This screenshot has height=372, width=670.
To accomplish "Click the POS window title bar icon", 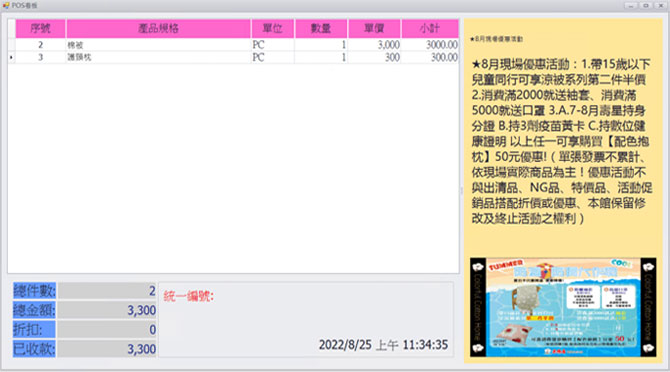I will pos(6,6).
